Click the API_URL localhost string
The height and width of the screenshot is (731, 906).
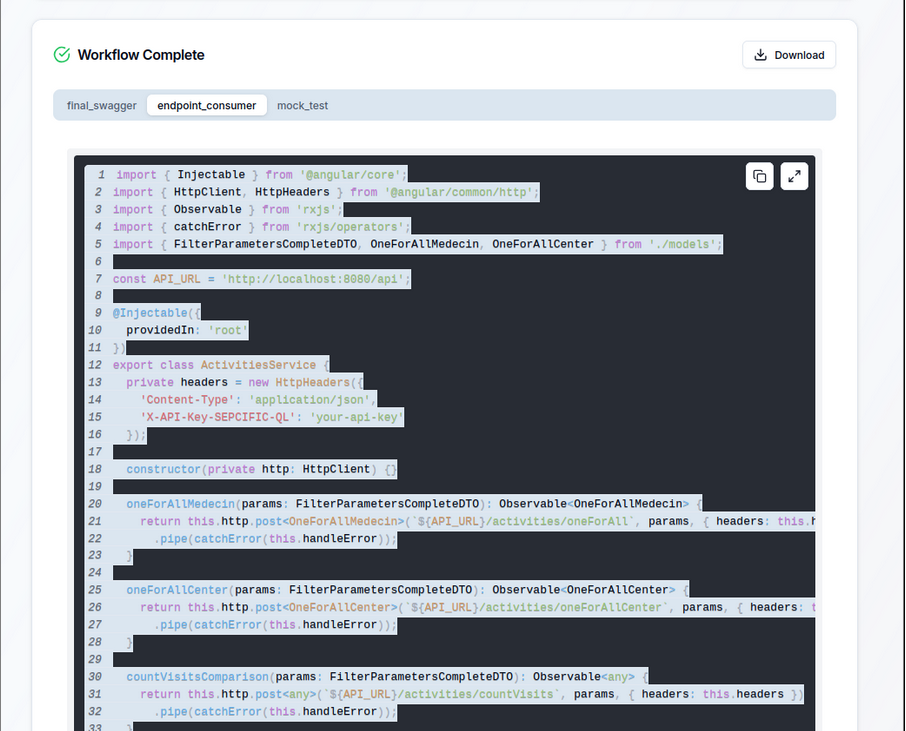tap(313, 279)
